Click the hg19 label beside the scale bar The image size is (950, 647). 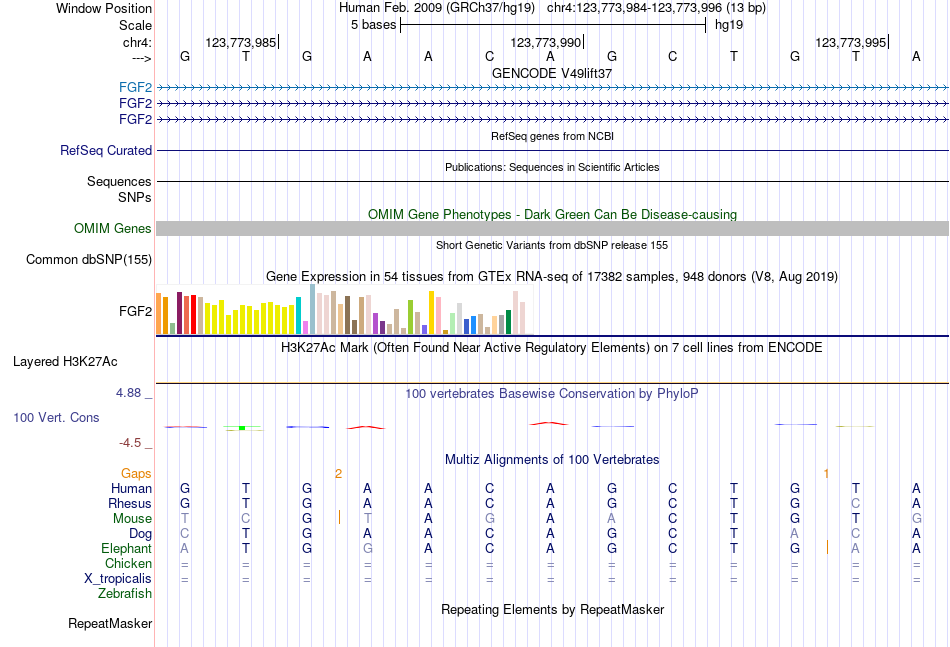729,25
